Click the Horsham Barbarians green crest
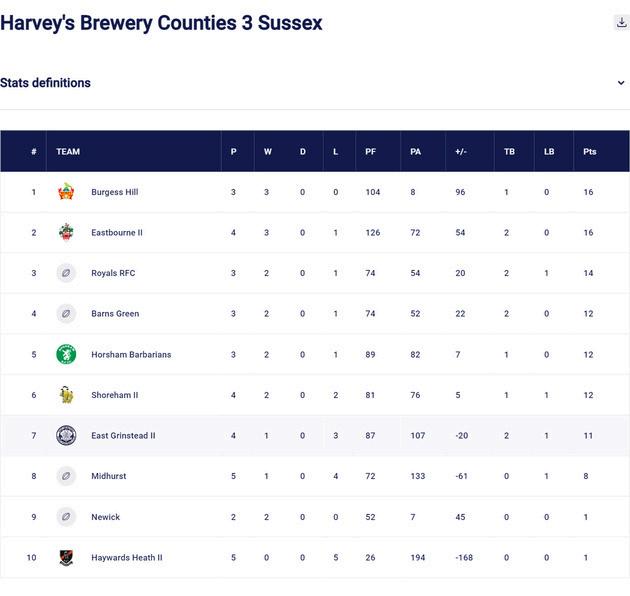The width and height of the screenshot is (630, 596). point(66,354)
